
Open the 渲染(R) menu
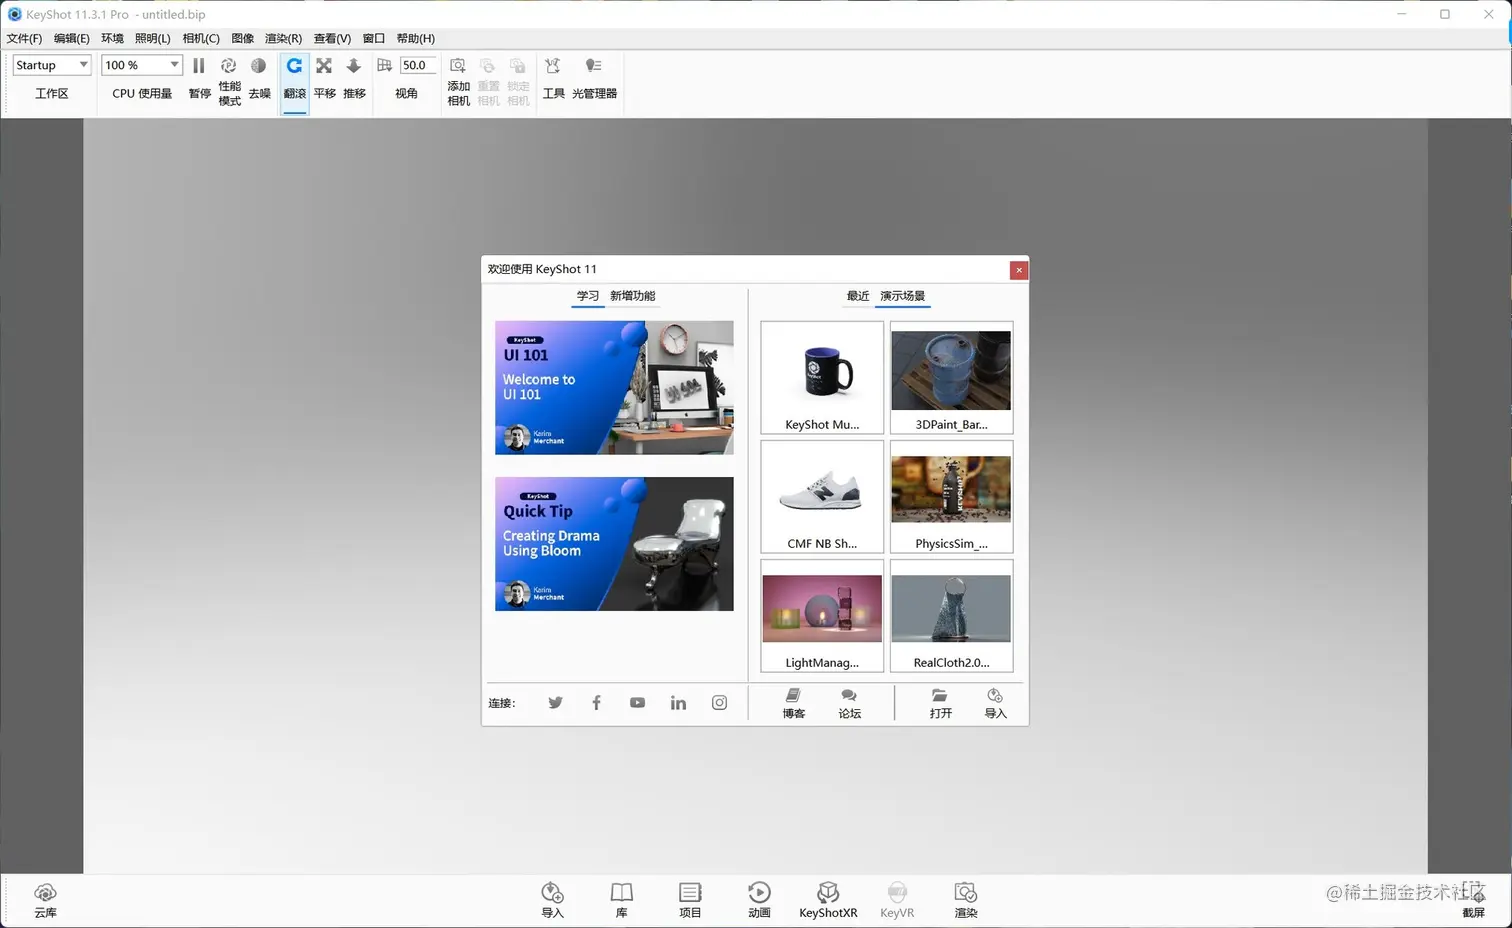tap(283, 38)
